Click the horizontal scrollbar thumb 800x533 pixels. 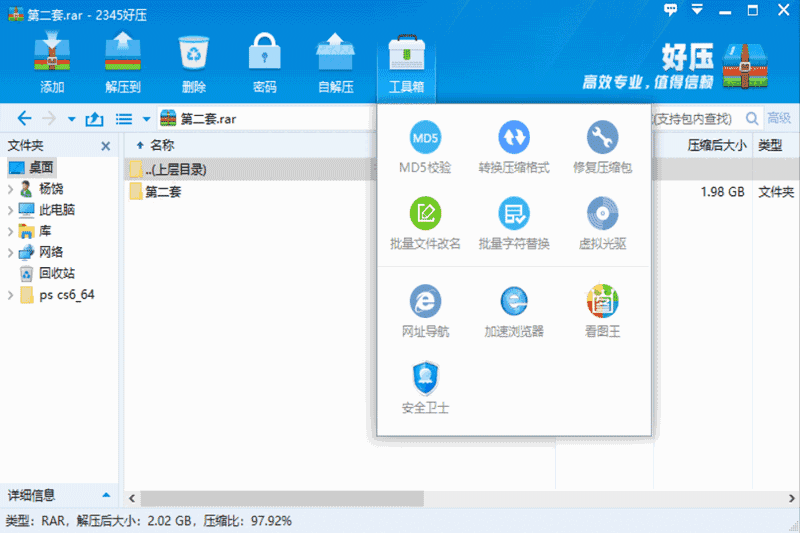click(x=282, y=498)
